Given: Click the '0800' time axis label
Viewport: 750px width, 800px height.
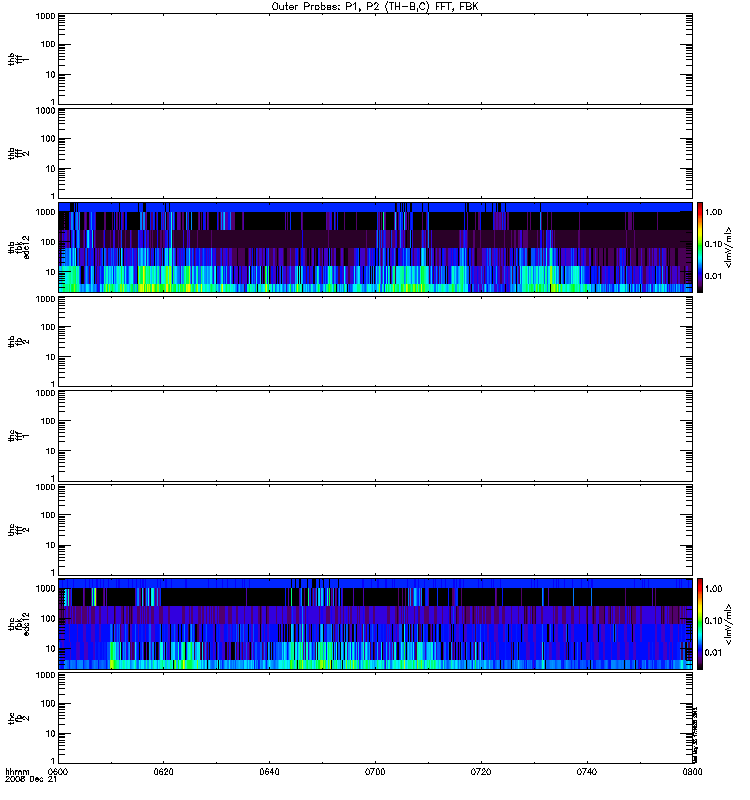Looking at the screenshot, I should tap(692, 772).
